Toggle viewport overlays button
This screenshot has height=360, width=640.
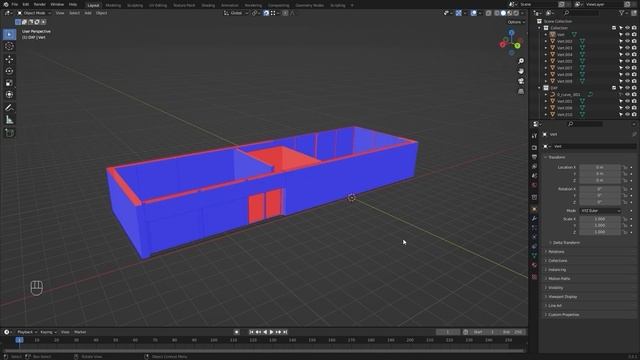click(x=473, y=13)
